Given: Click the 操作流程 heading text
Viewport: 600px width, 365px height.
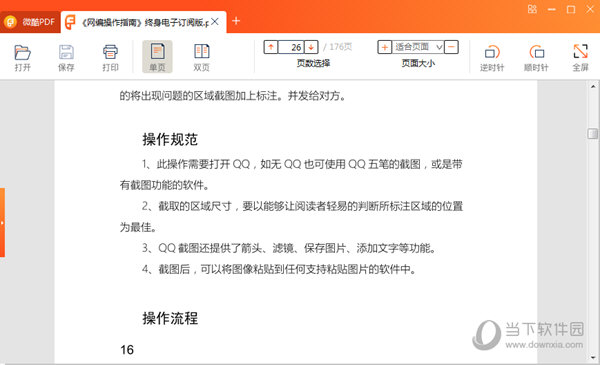Looking at the screenshot, I should click(170, 318).
